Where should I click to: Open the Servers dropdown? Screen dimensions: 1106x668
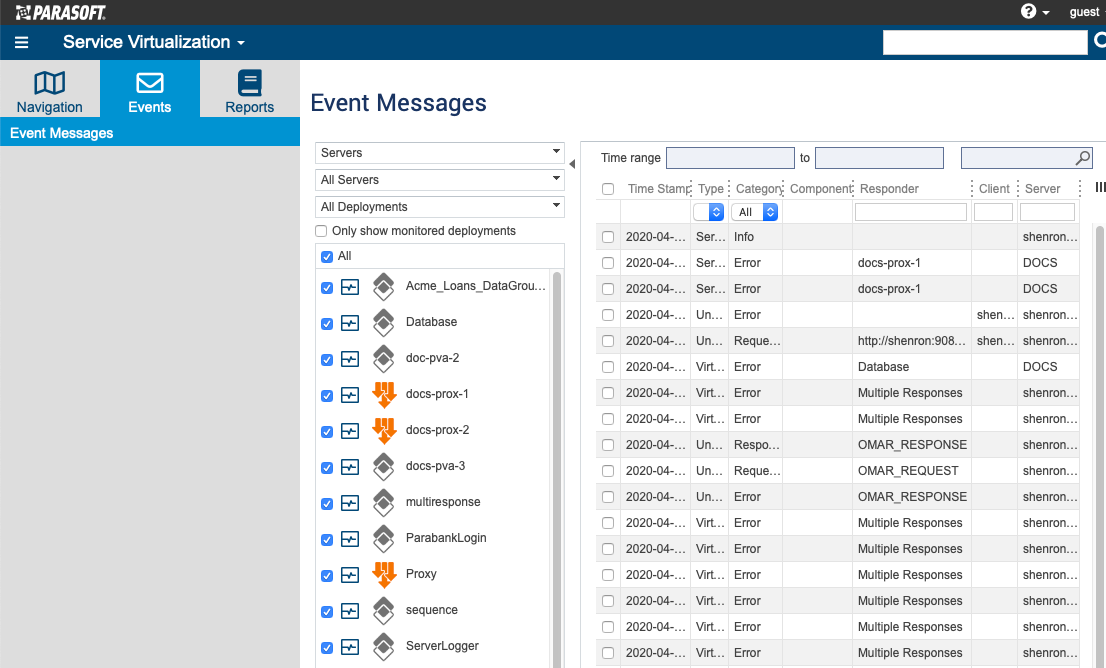click(x=439, y=152)
